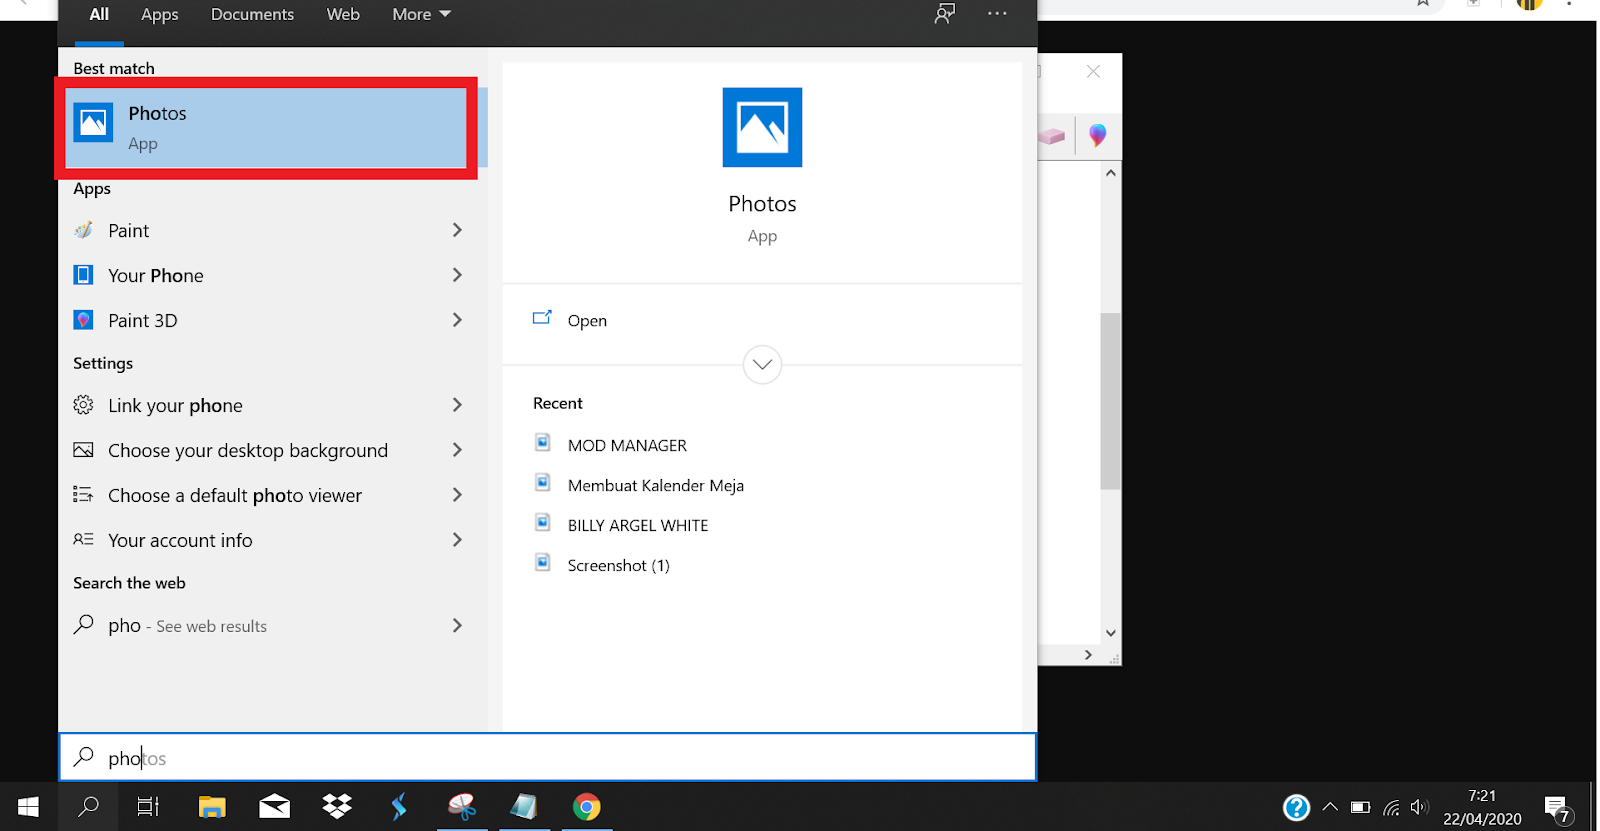Open the three-dots search options menu
The image size is (1600, 831).
coord(997,14)
